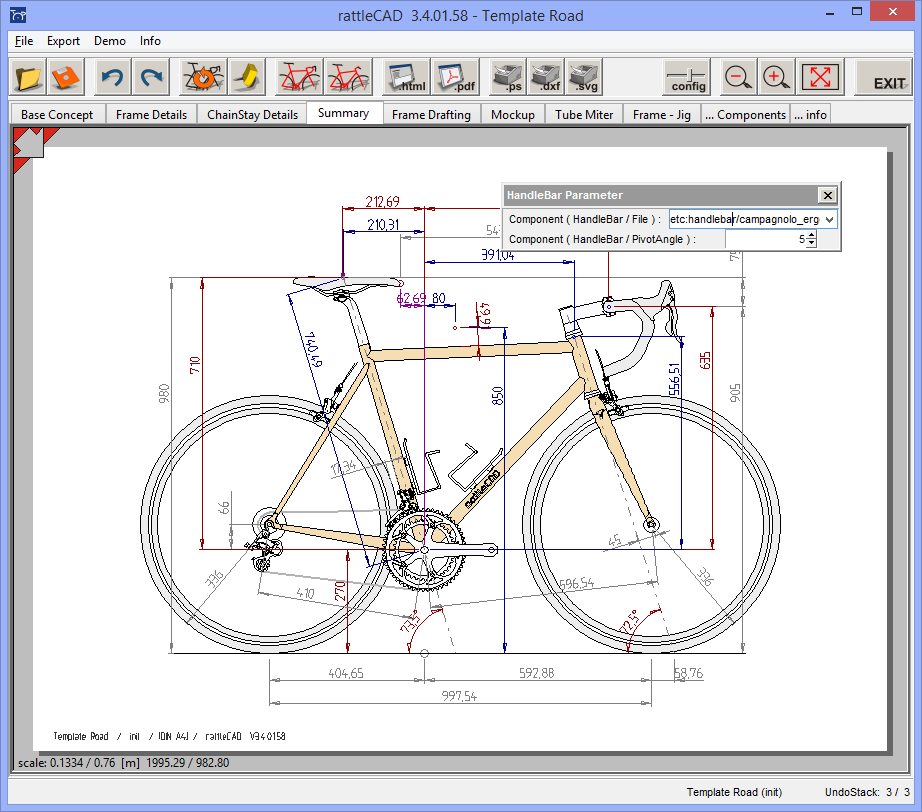Select the Summary tab
This screenshot has height=812, width=922.
344,113
